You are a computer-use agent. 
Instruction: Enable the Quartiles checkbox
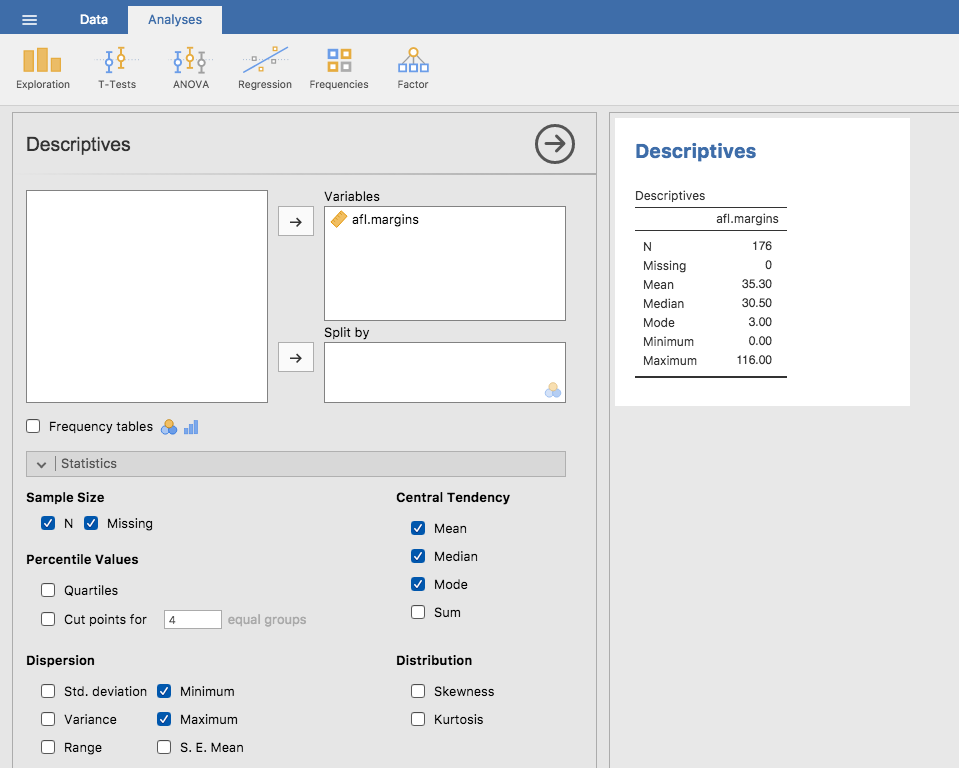tap(48, 590)
